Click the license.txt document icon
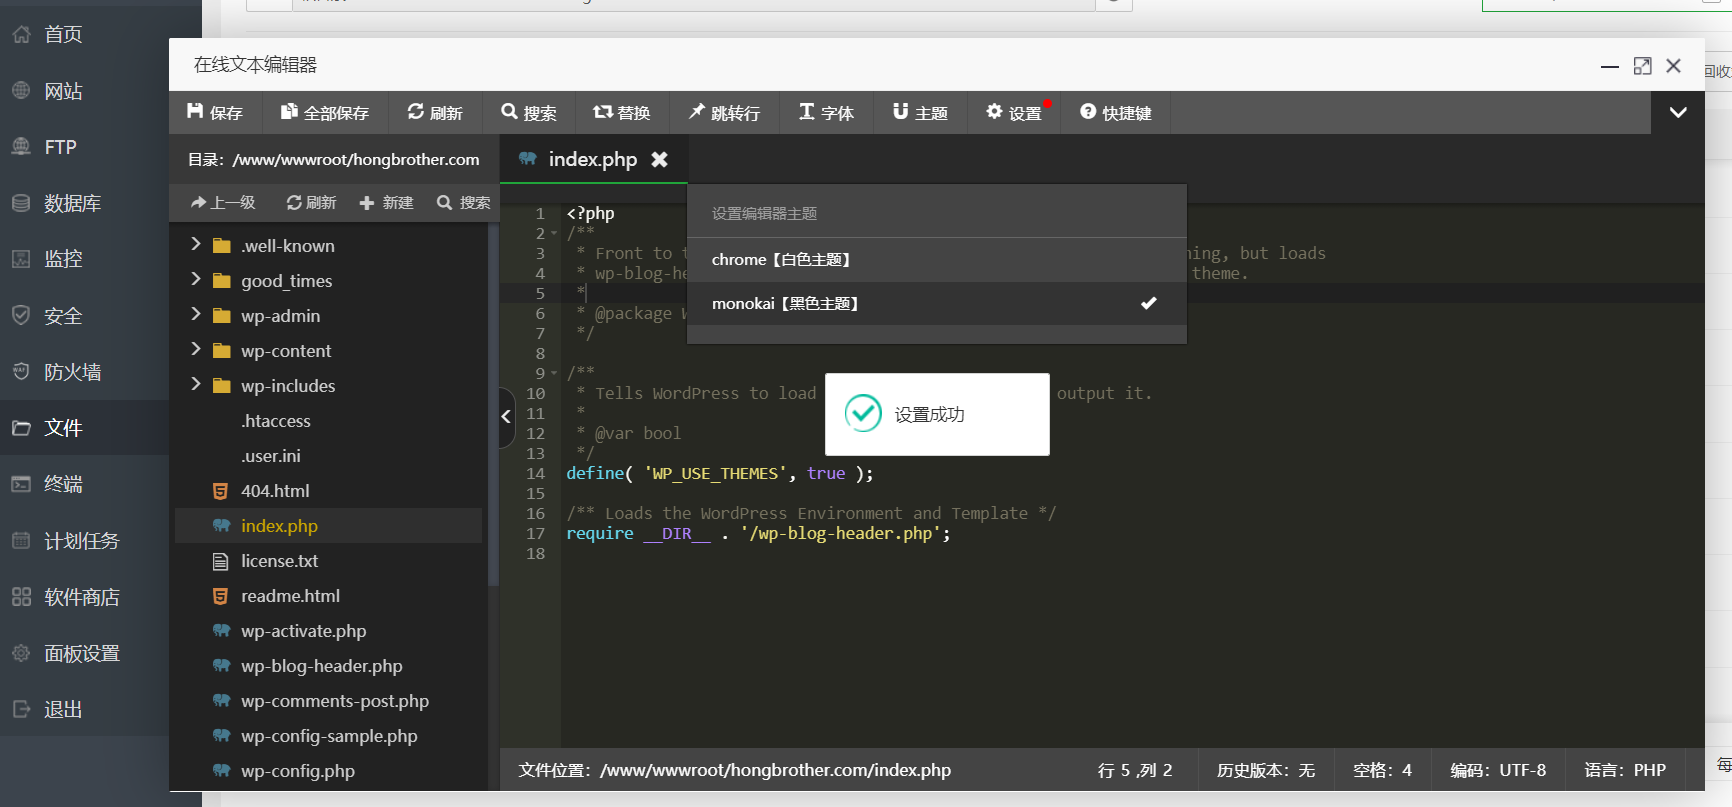This screenshot has height=807, width=1732. [x=221, y=561]
